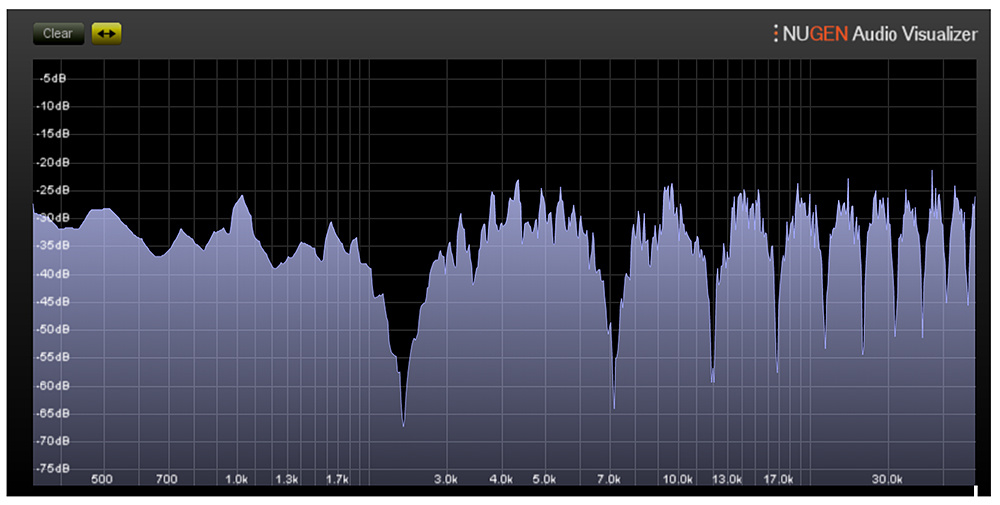Click the spectrum peak just above 1.0k

(x=241, y=197)
